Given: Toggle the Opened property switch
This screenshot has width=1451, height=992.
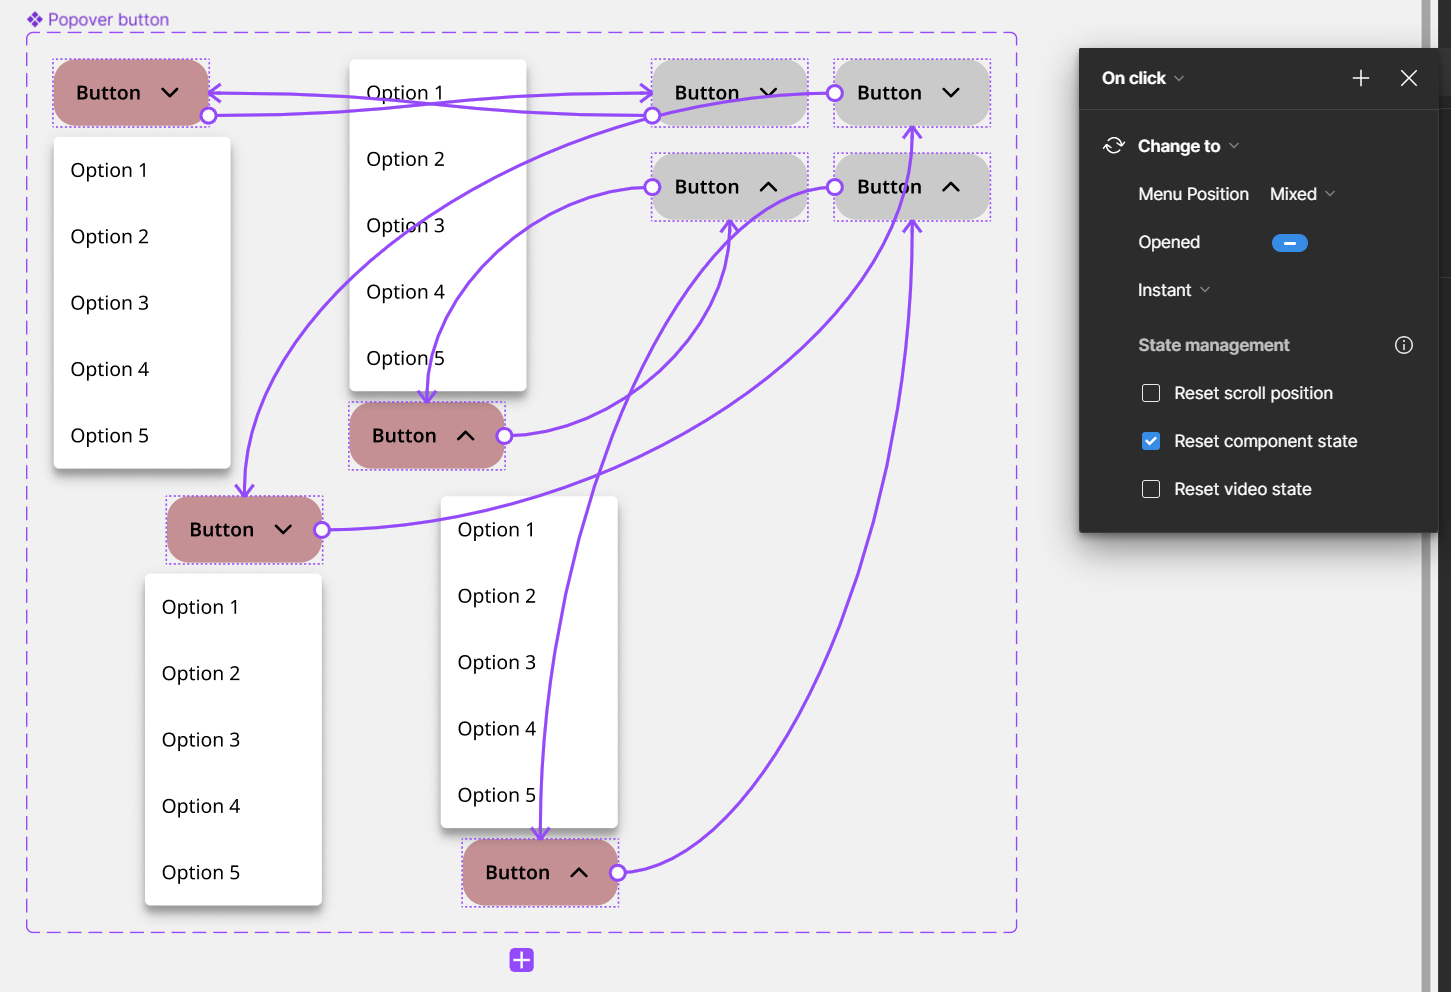Looking at the screenshot, I should tap(1289, 243).
